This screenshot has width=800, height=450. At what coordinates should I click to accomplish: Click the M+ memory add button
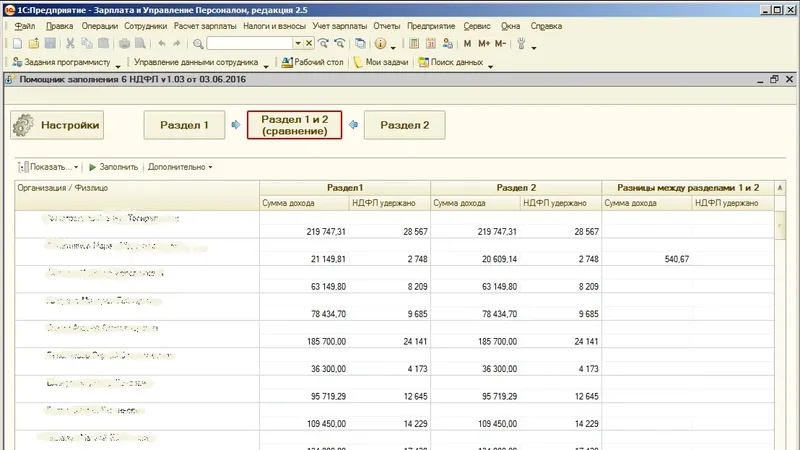pyautogui.click(x=484, y=44)
